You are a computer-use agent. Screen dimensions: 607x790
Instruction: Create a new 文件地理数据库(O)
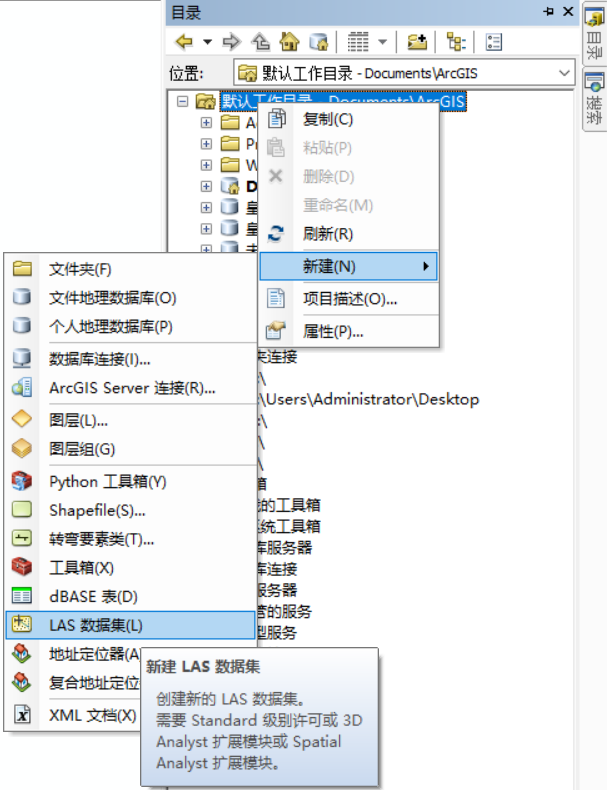[x=131, y=298]
